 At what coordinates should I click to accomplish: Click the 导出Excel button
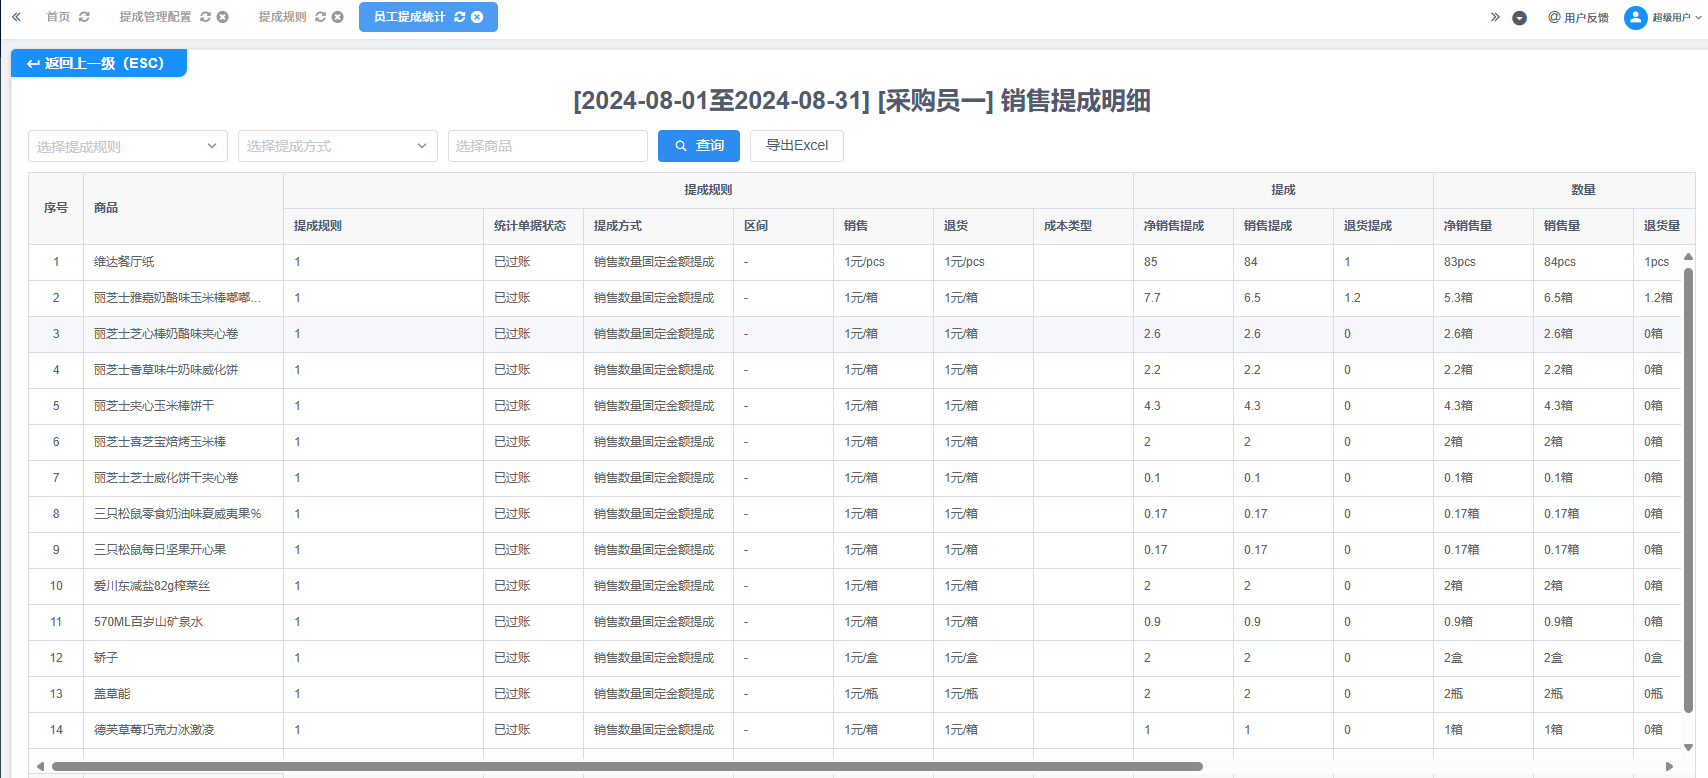coord(797,146)
